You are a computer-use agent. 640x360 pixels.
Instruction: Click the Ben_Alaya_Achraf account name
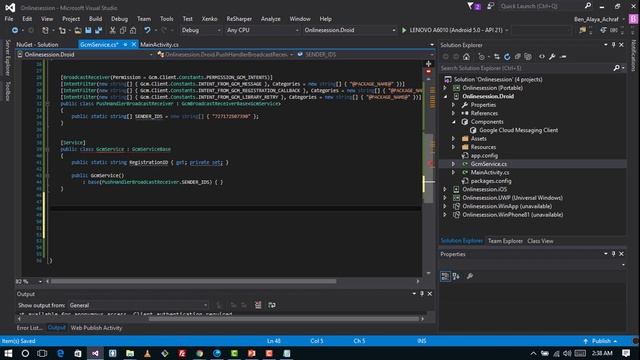pyautogui.click(x=596, y=19)
